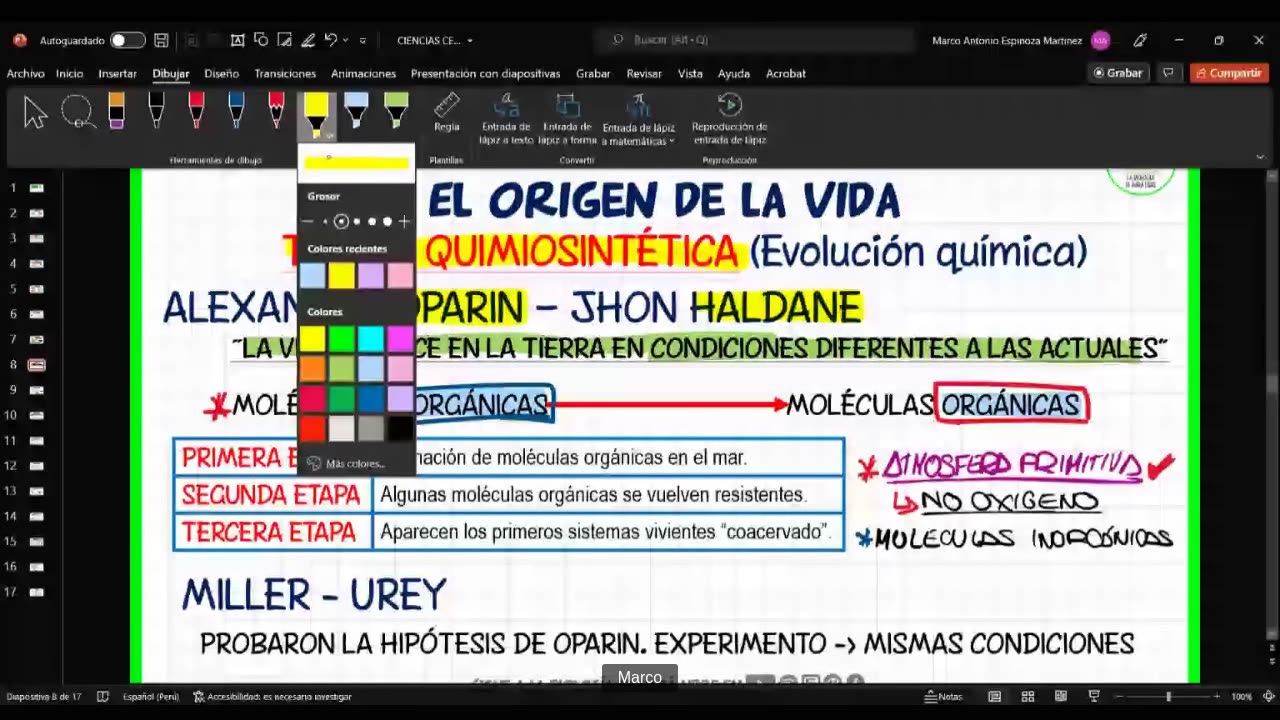Click the pen-drawing quick access icon
Screen dimensions: 1280x720
(x=308, y=40)
